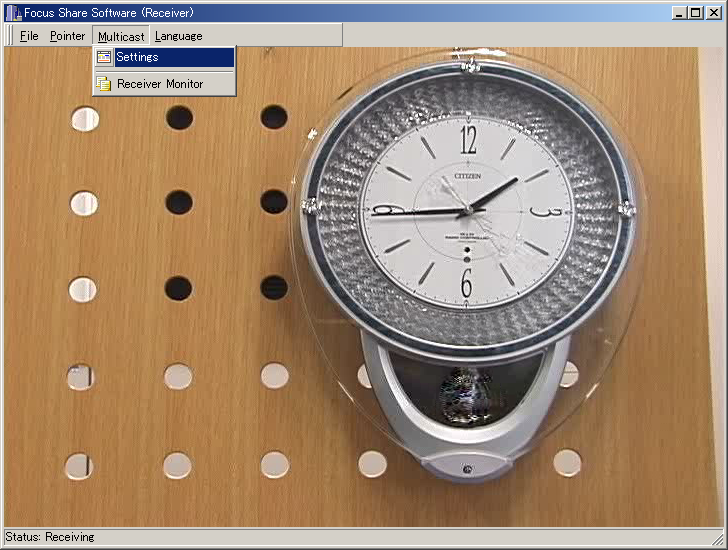Open the File menu
This screenshot has height=550, width=728.
[x=29, y=36]
